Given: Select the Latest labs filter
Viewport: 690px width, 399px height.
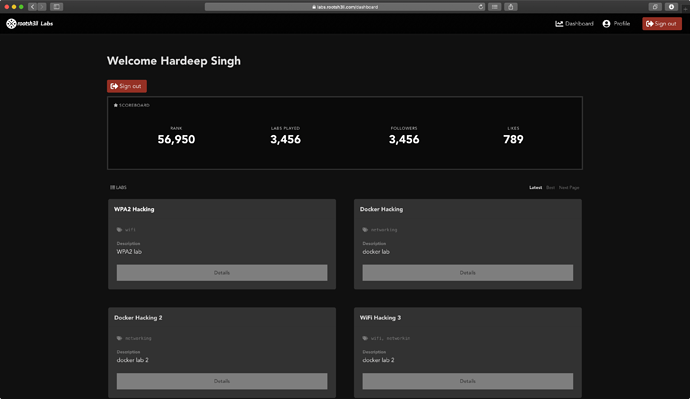Looking at the screenshot, I should 536,187.
